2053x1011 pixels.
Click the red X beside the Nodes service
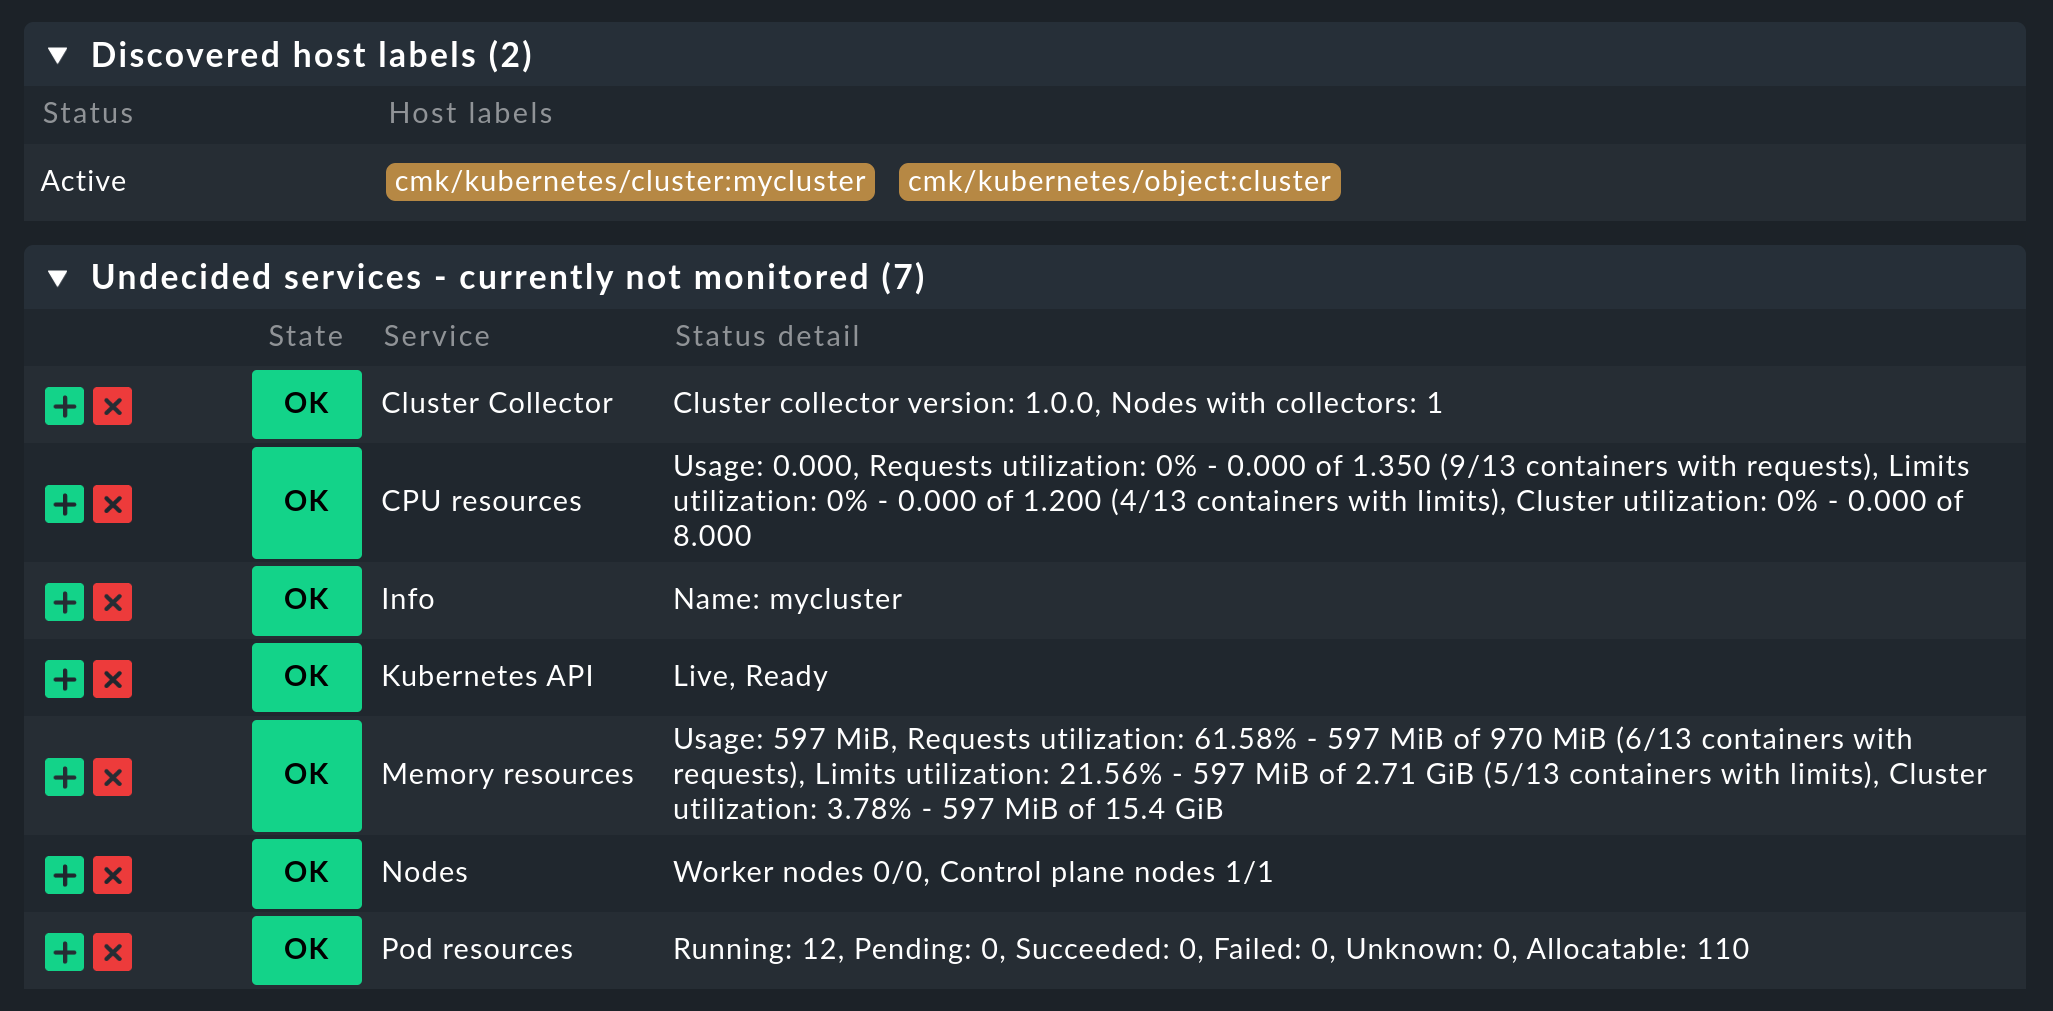[112, 874]
